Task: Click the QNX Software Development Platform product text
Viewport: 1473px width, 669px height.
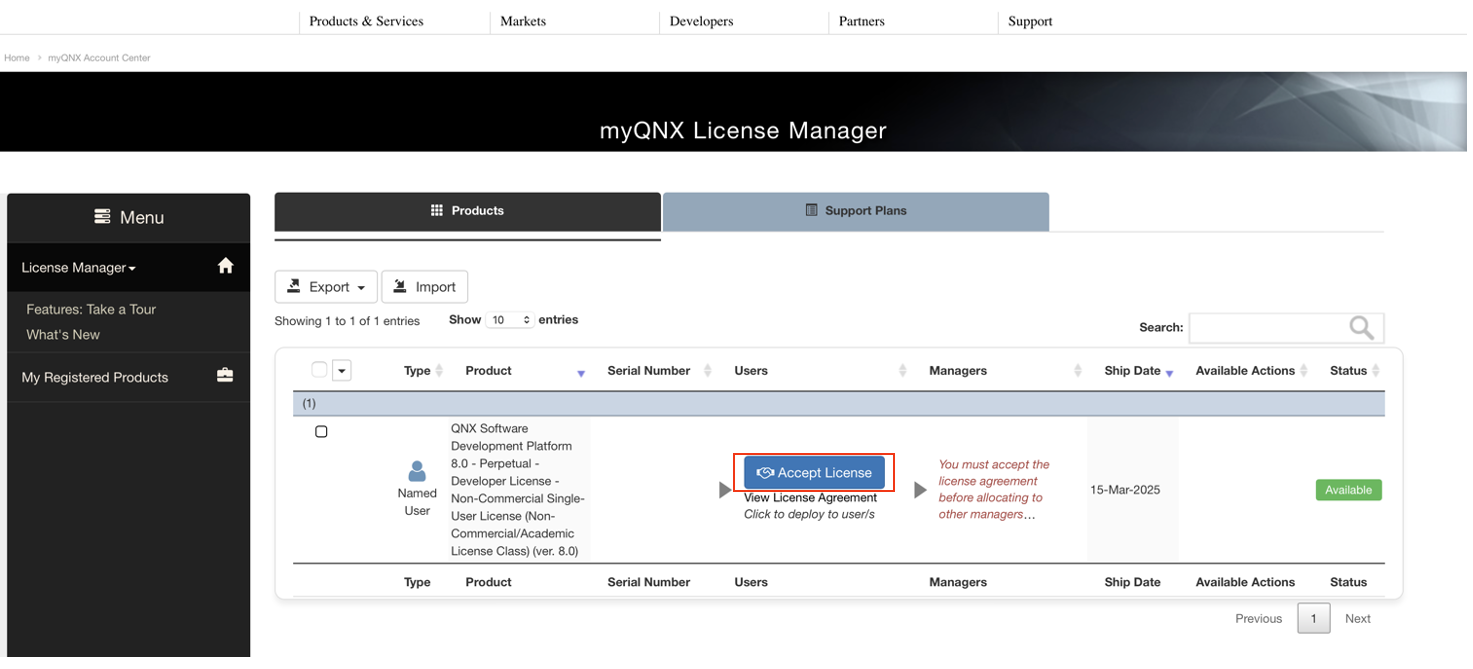Action: point(518,490)
